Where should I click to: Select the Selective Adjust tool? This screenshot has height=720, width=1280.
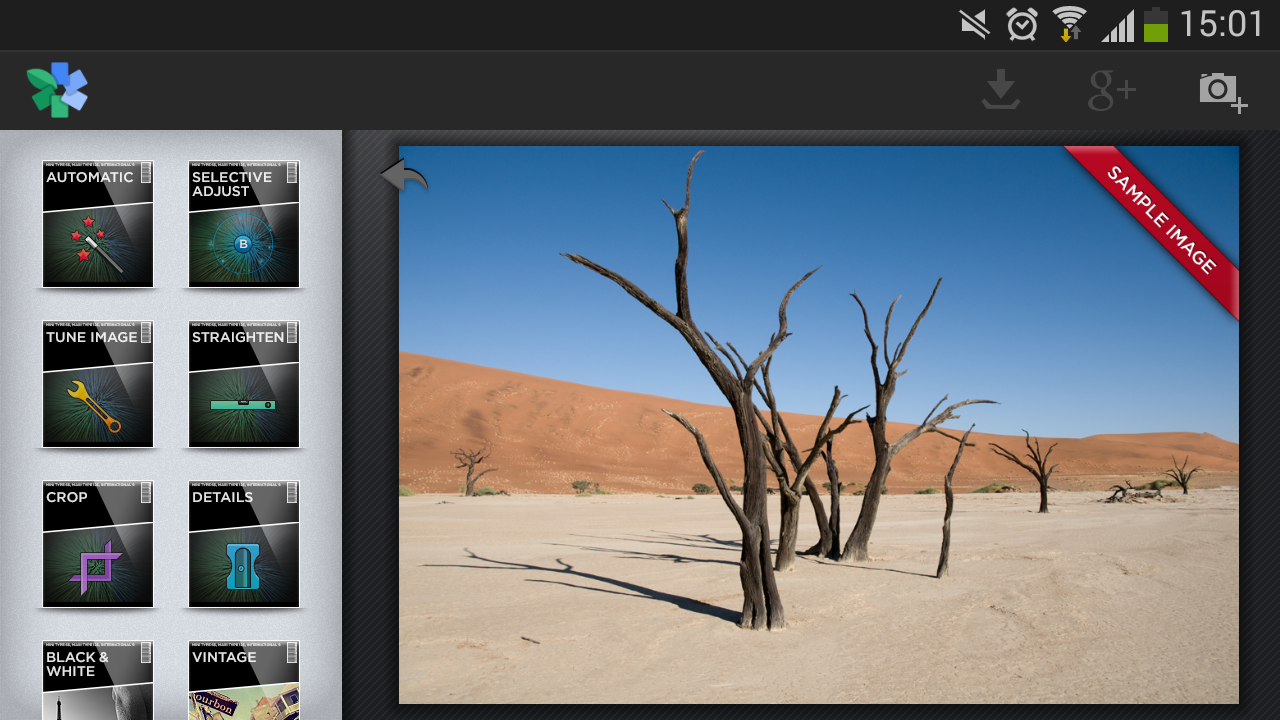[x=244, y=224]
